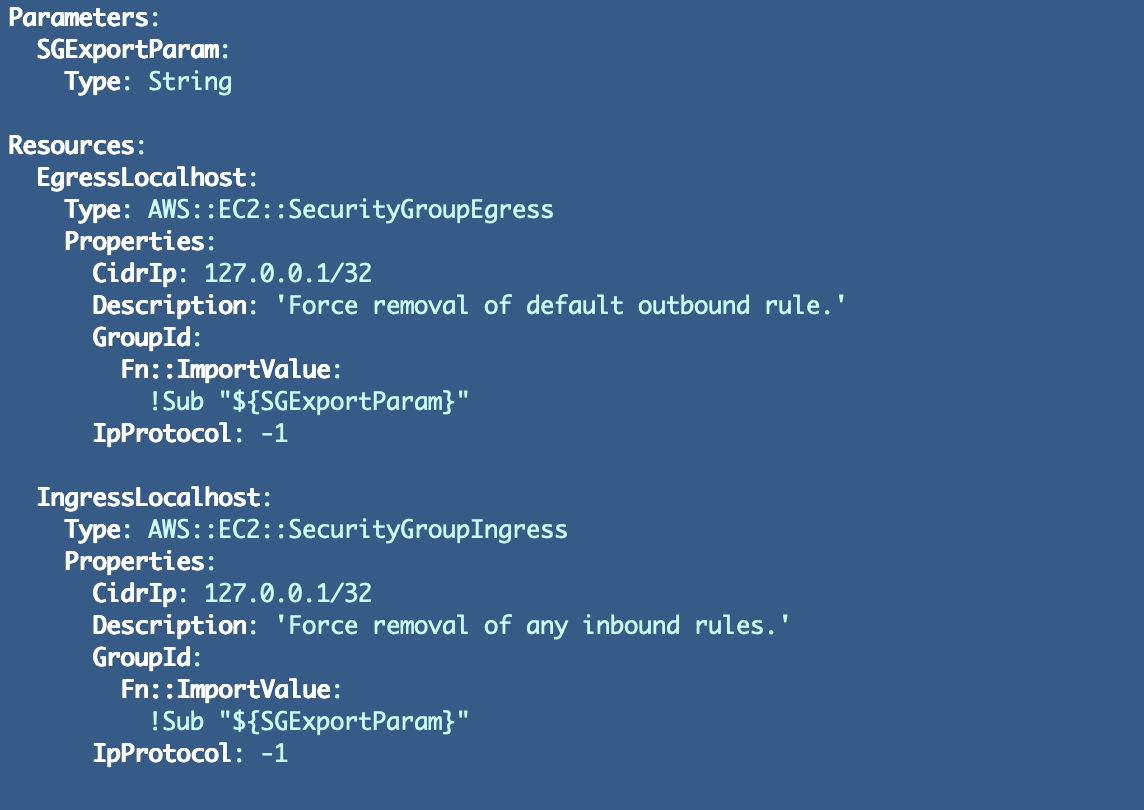Click the Properties key under EgressLocalhost
The width and height of the screenshot is (1144, 810).
click(x=134, y=242)
